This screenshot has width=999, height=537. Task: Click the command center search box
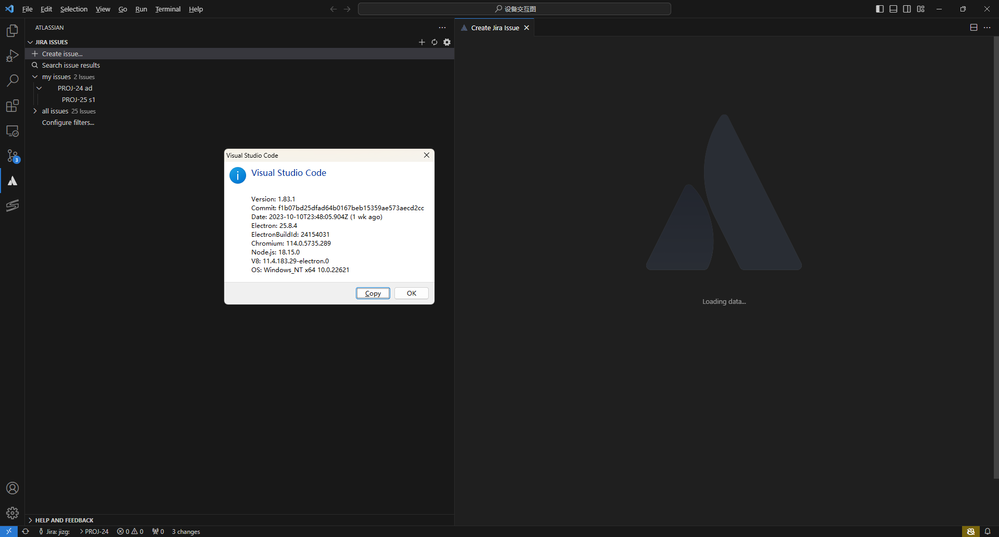click(514, 9)
